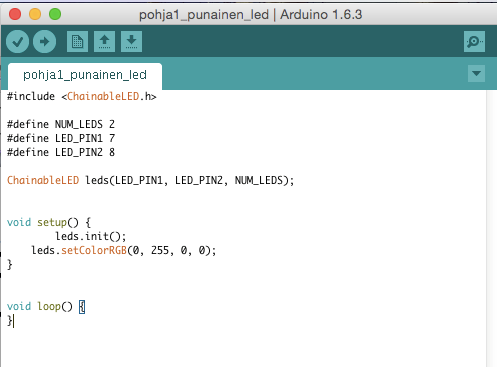Save sketch with down-arrow icon
This screenshot has width=497, height=367.
pos(131,42)
